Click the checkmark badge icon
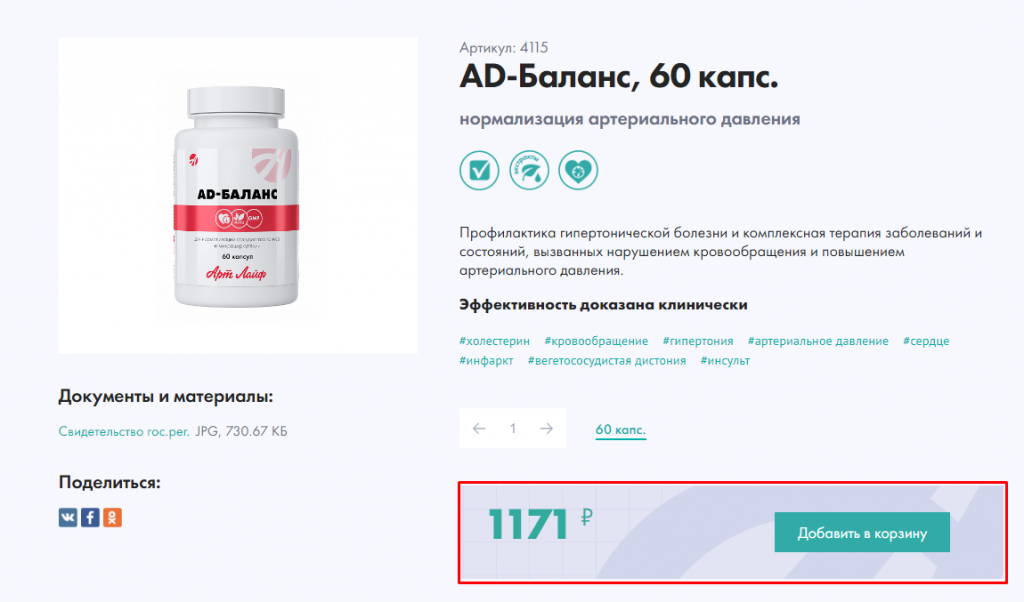This screenshot has height=602, width=1024. 479,170
